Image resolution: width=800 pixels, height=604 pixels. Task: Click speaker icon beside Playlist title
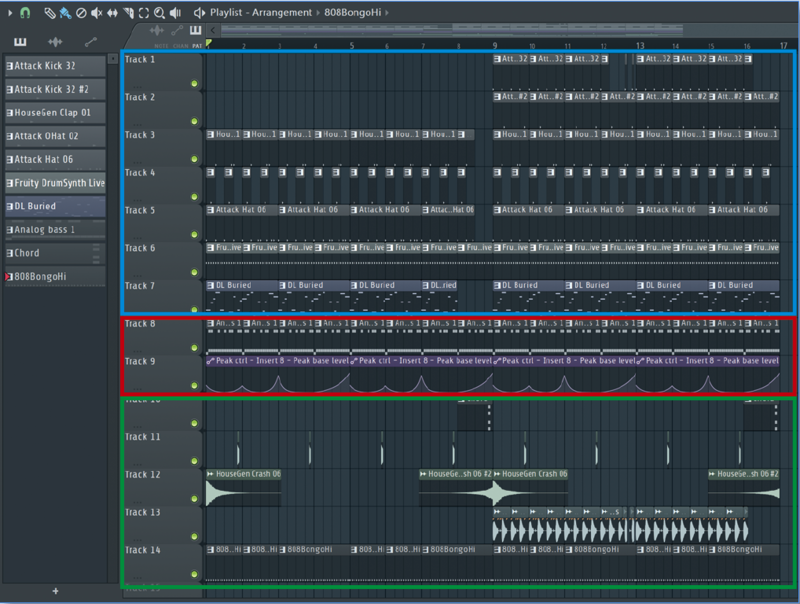click(x=199, y=13)
